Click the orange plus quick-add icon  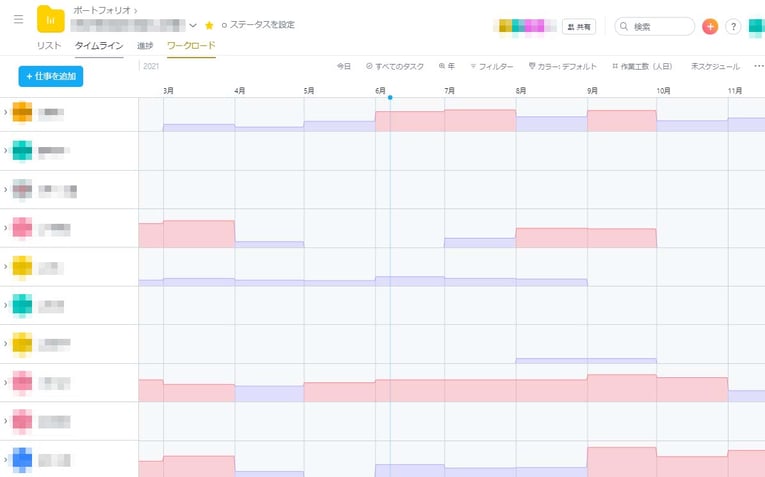(x=710, y=27)
